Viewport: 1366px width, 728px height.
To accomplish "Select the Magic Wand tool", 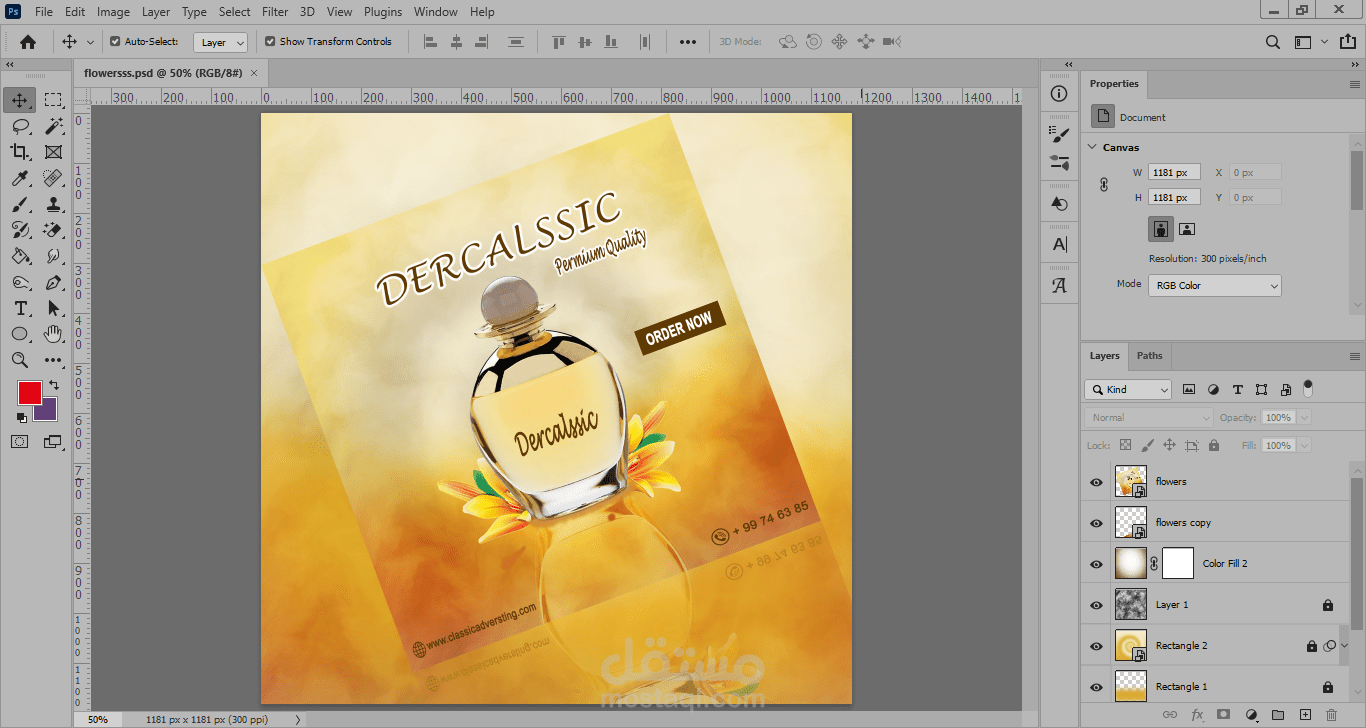I will pyautogui.click(x=54, y=126).
